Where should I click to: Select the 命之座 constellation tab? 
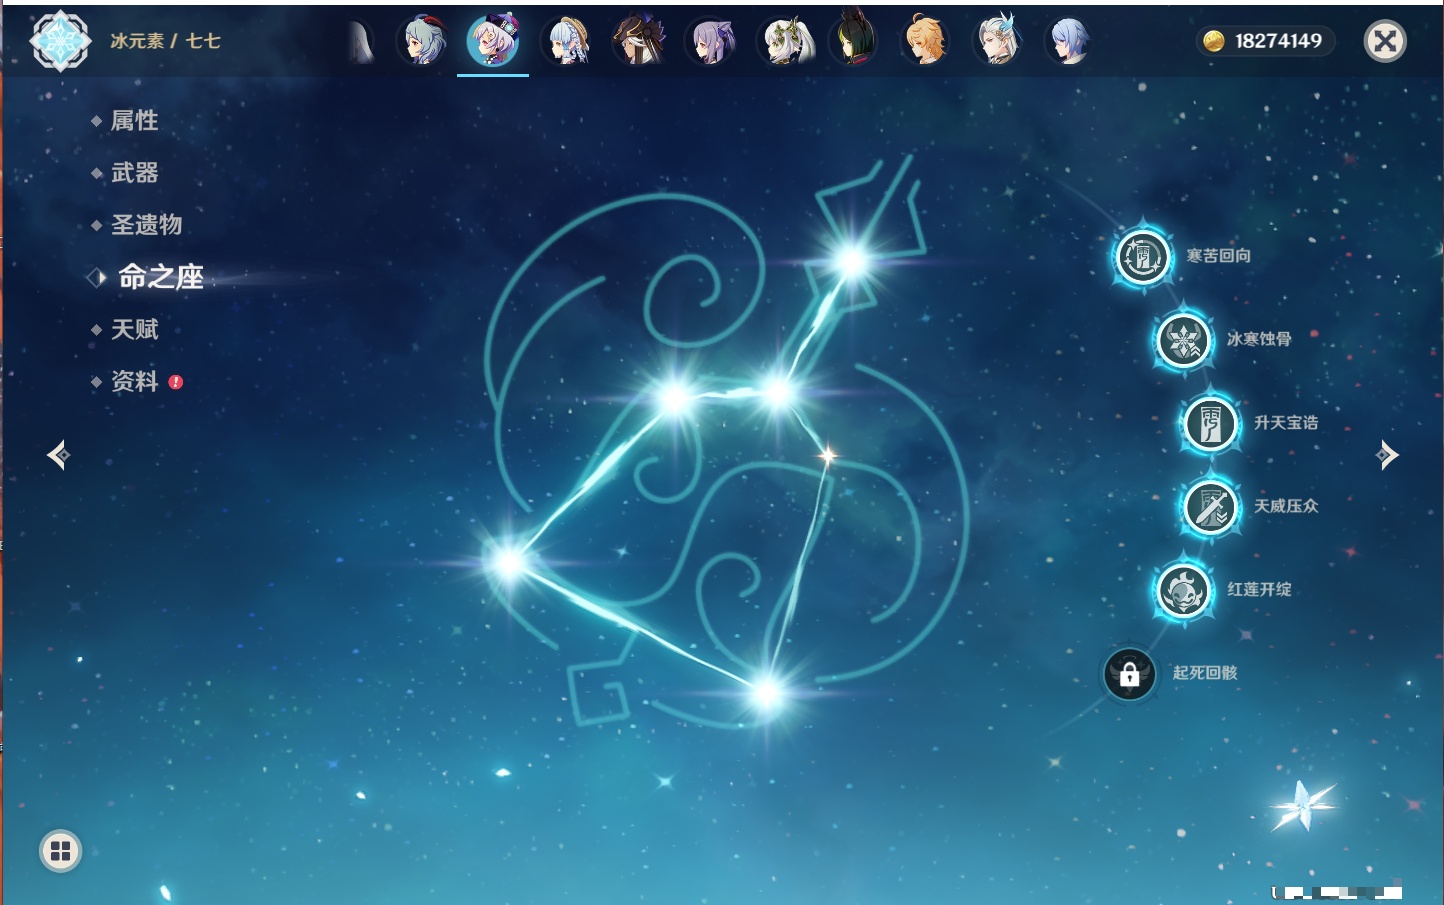[x=160, y=277]
